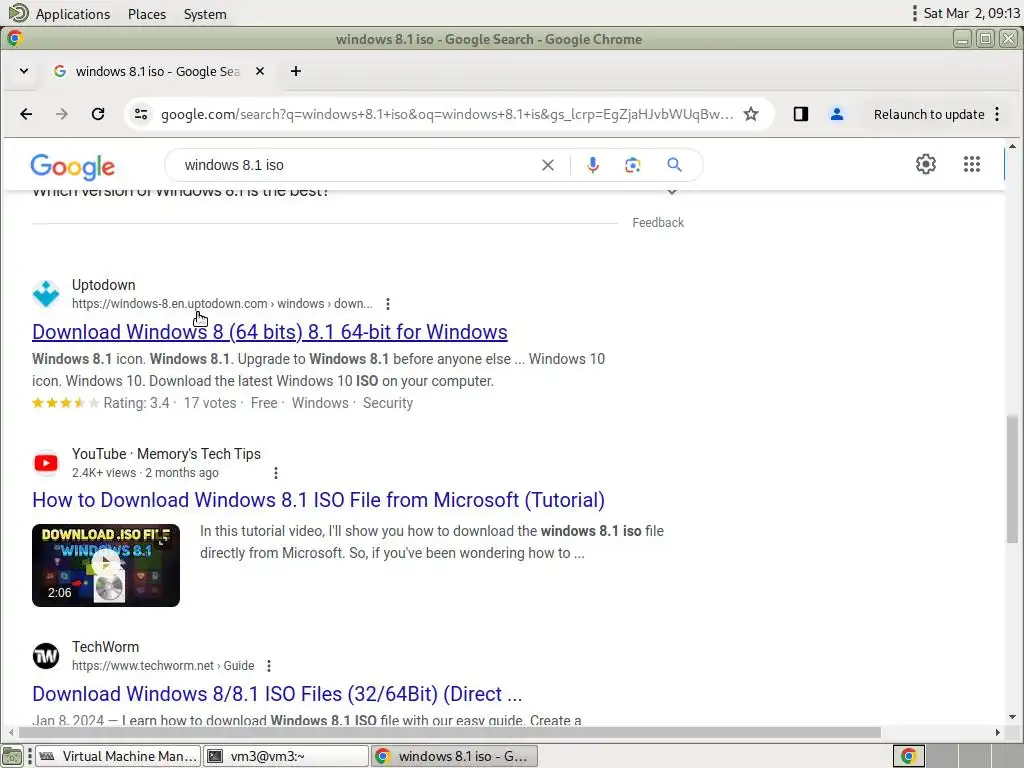Click 'Rating: 3.4' text under Uptodown result

pyautogui.click(x=136, y=403)
